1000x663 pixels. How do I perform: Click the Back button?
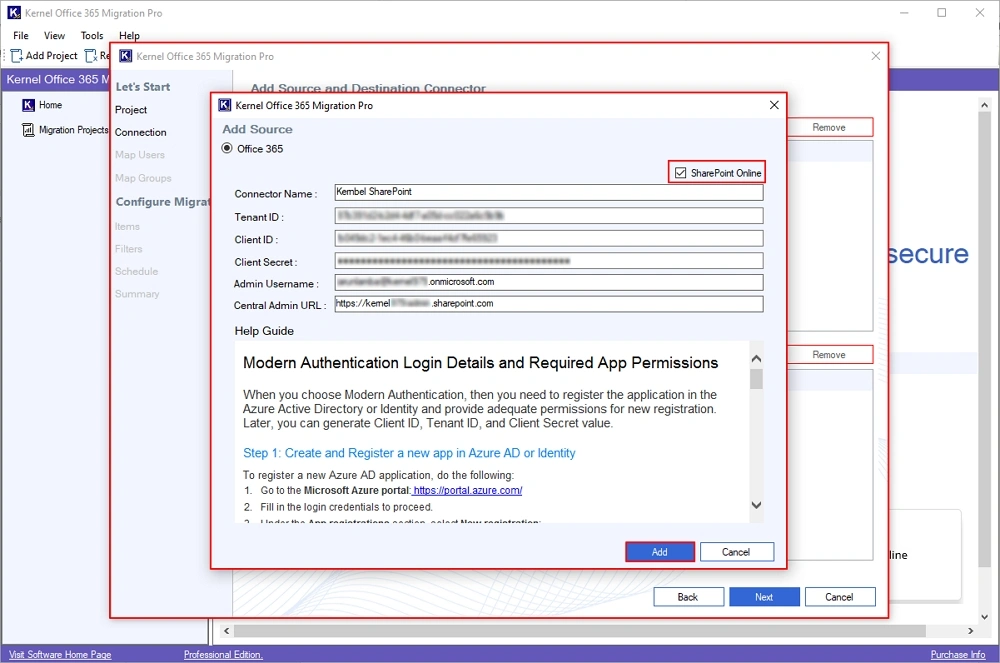click(x=688, y=596)
